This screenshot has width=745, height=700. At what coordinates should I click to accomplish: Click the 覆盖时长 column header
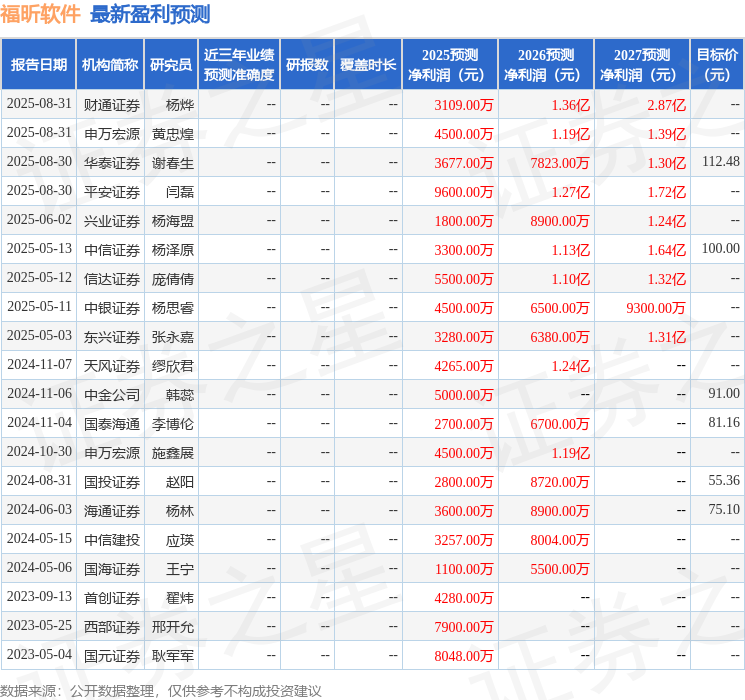tap(367, 65)
